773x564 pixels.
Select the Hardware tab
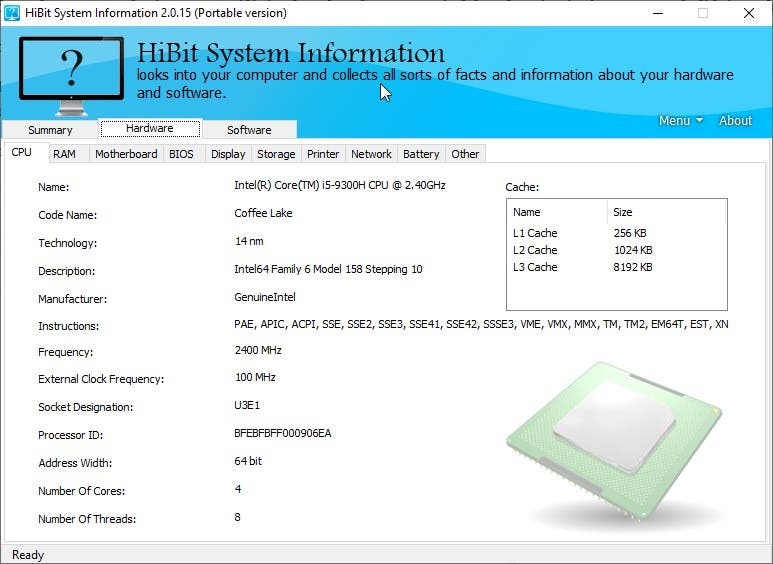150,129
